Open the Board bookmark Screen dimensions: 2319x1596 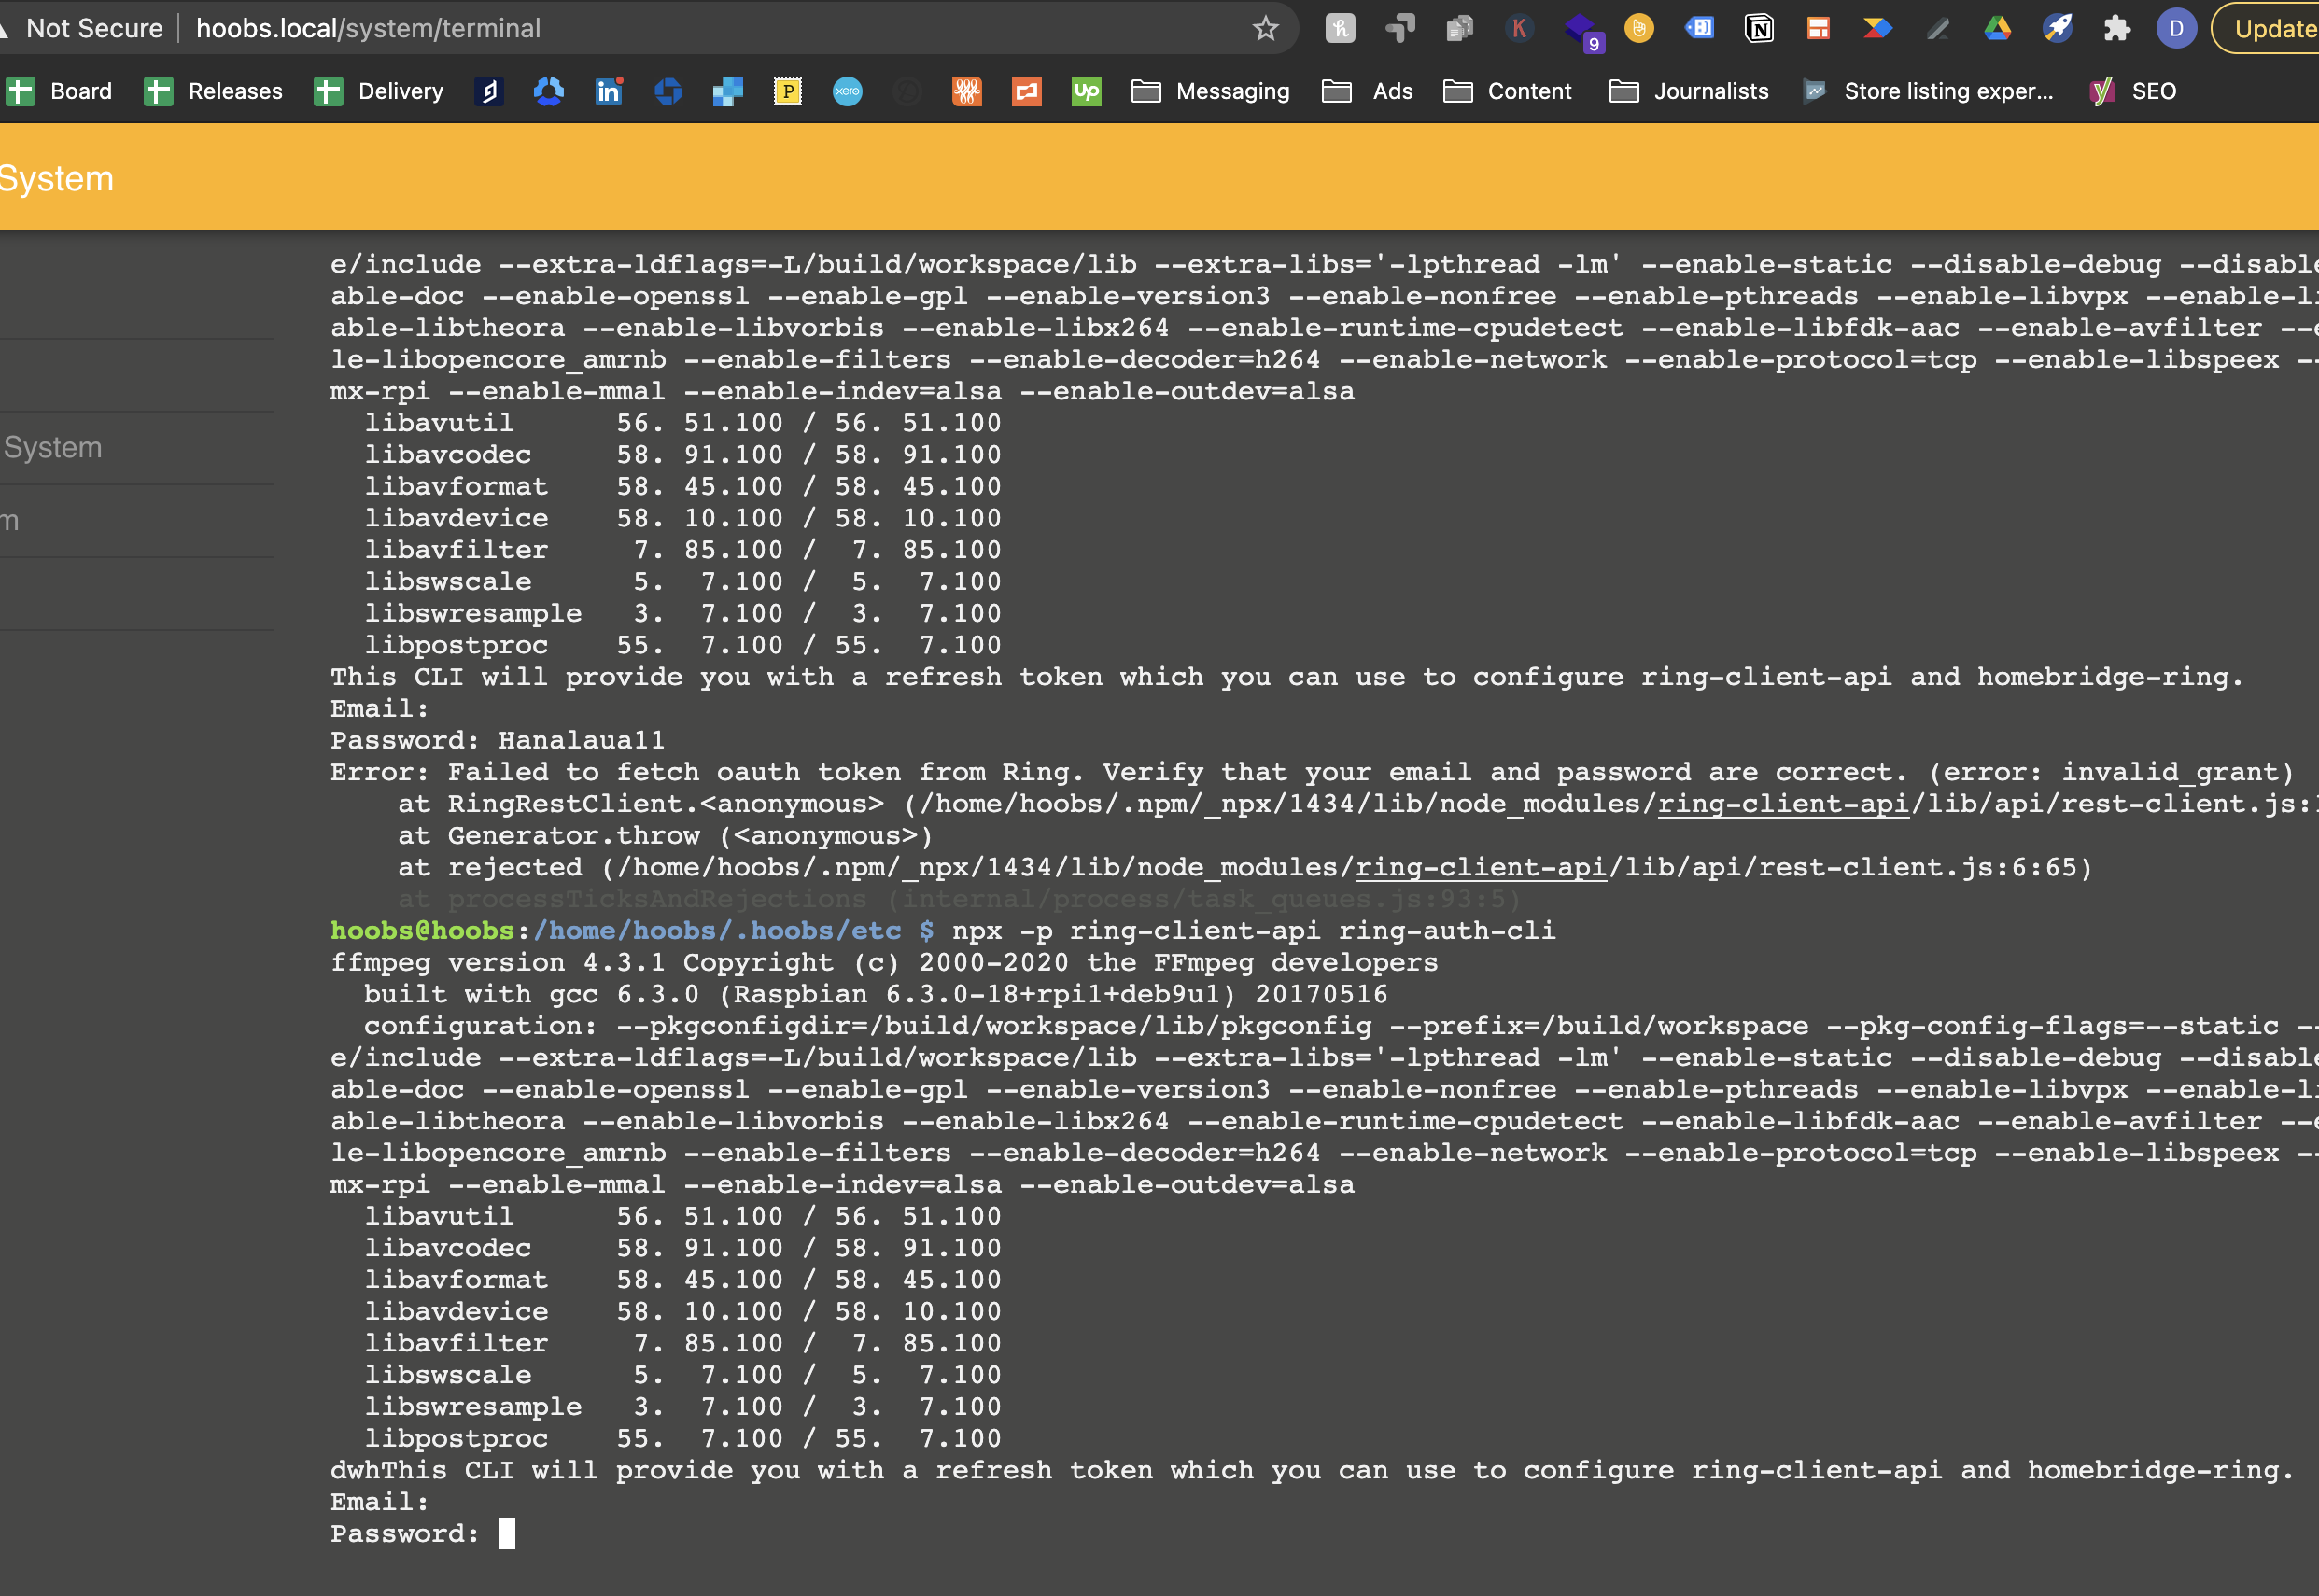click(61, 91)
